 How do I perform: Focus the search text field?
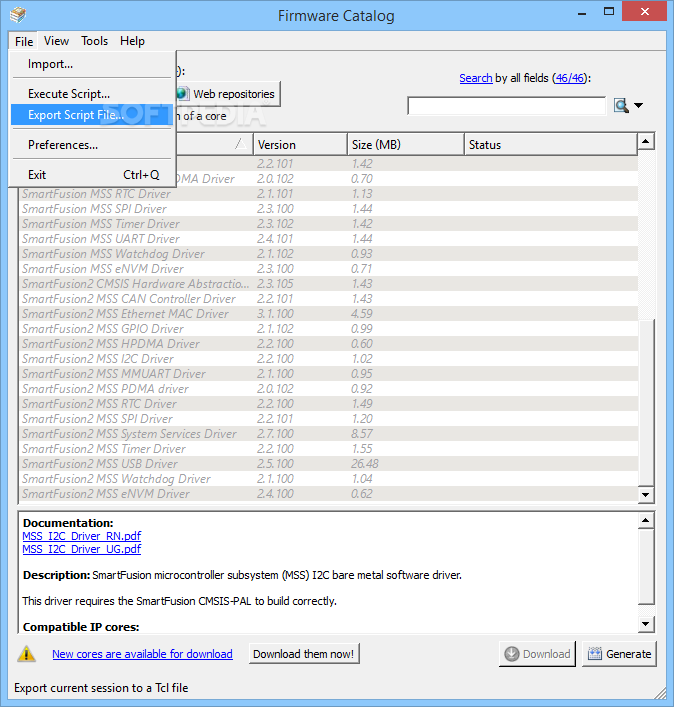coord(507,106)
